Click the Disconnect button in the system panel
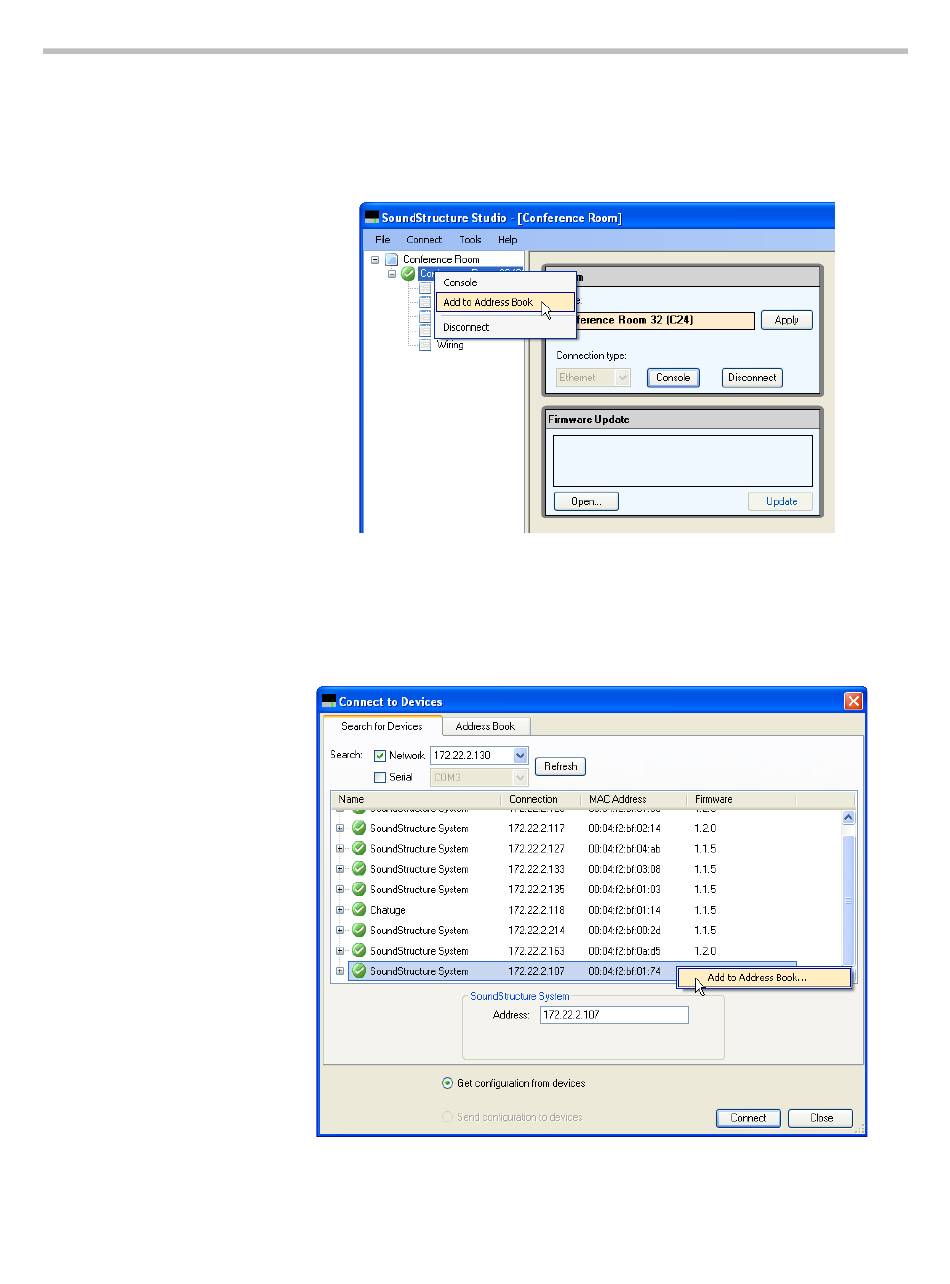This screenshot has height=1284, width=950. point(752,378)
